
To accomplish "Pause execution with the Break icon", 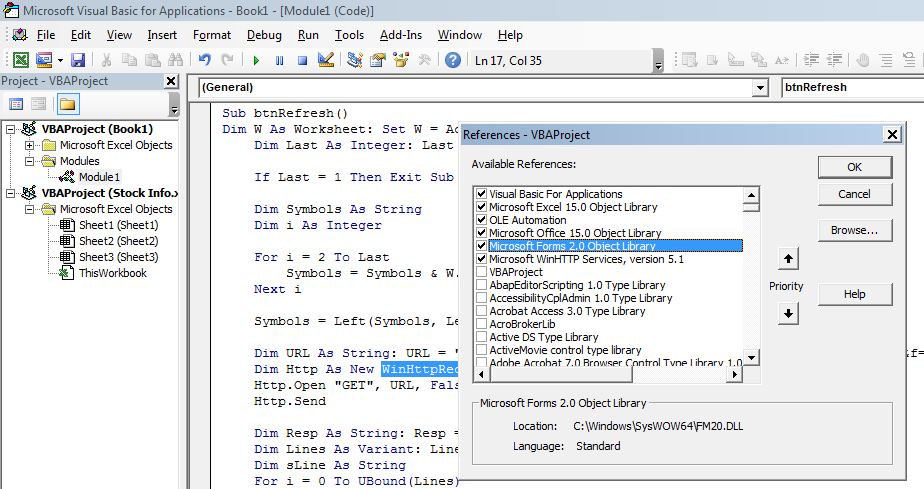I will point(279,60).
